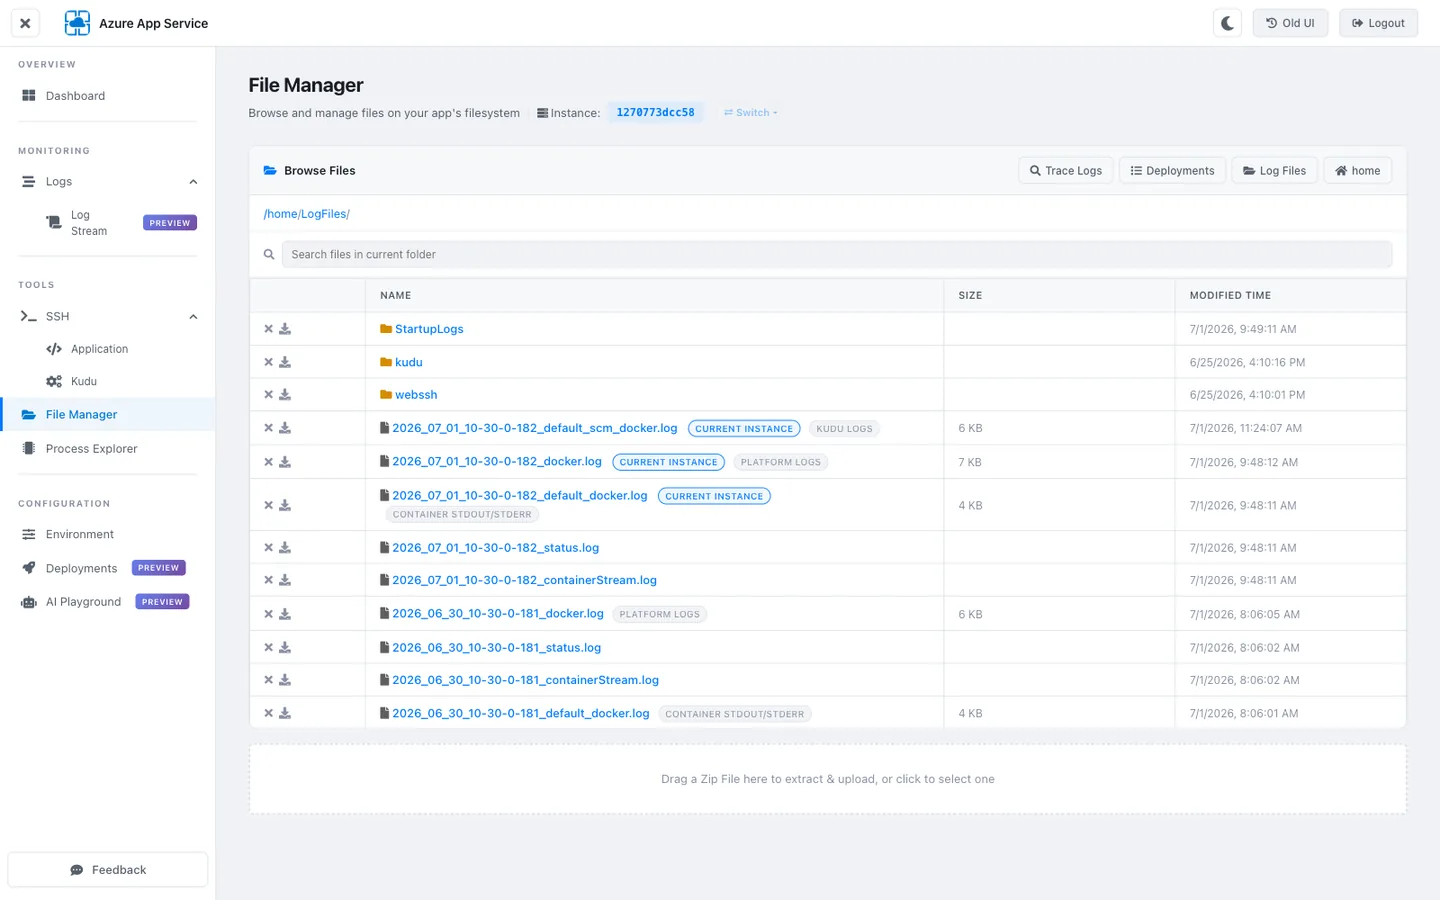Image resolution: width=1440 pixels, height=900 pixels.
Task: Click the Trace Logs button
Action: 1066,171
